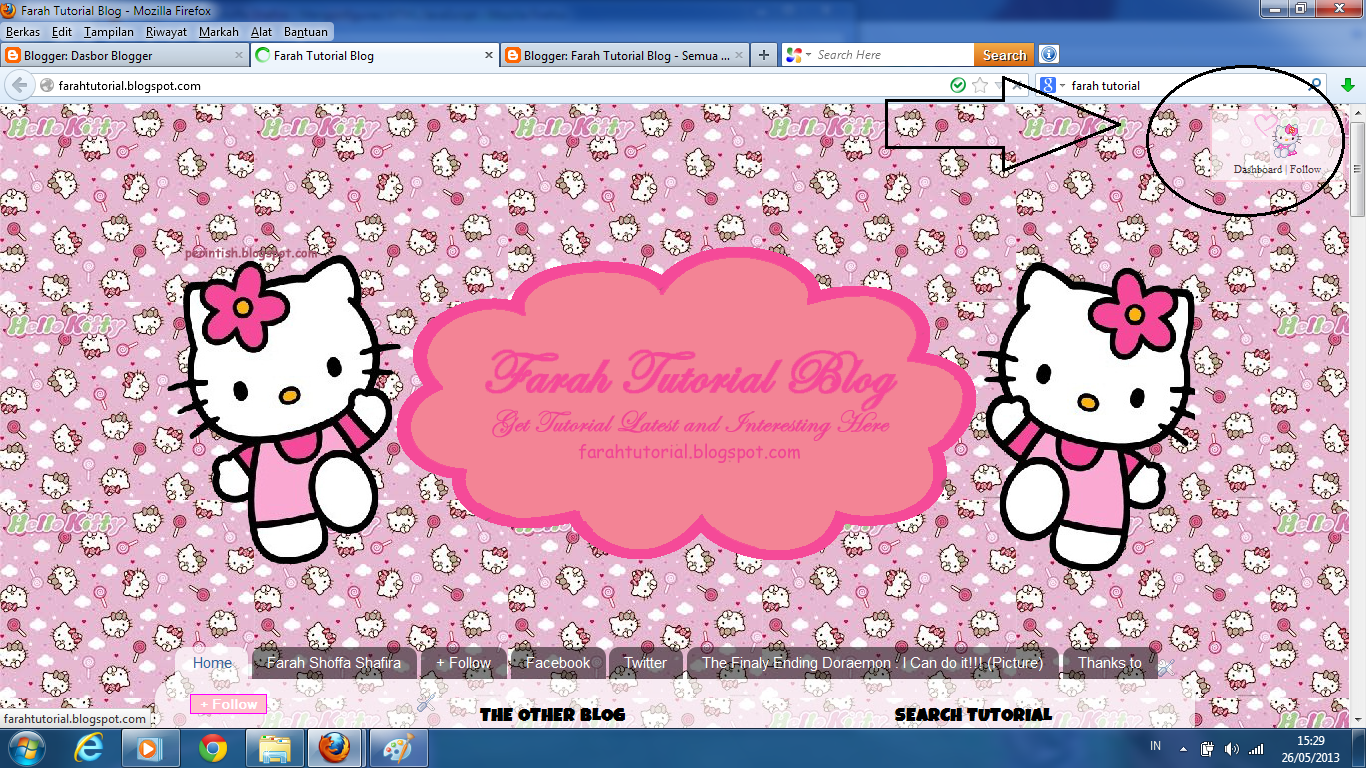Click the magnifier search icon
This screenshot has width=1366, height=768.
point(1316,86)
